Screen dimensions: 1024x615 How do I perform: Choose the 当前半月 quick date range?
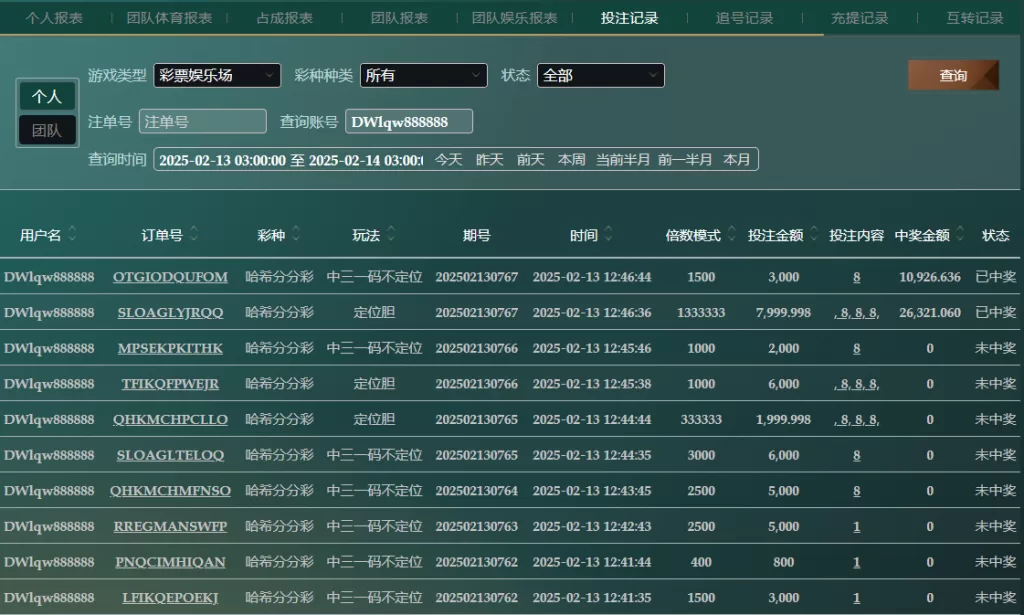click(623, 160)
